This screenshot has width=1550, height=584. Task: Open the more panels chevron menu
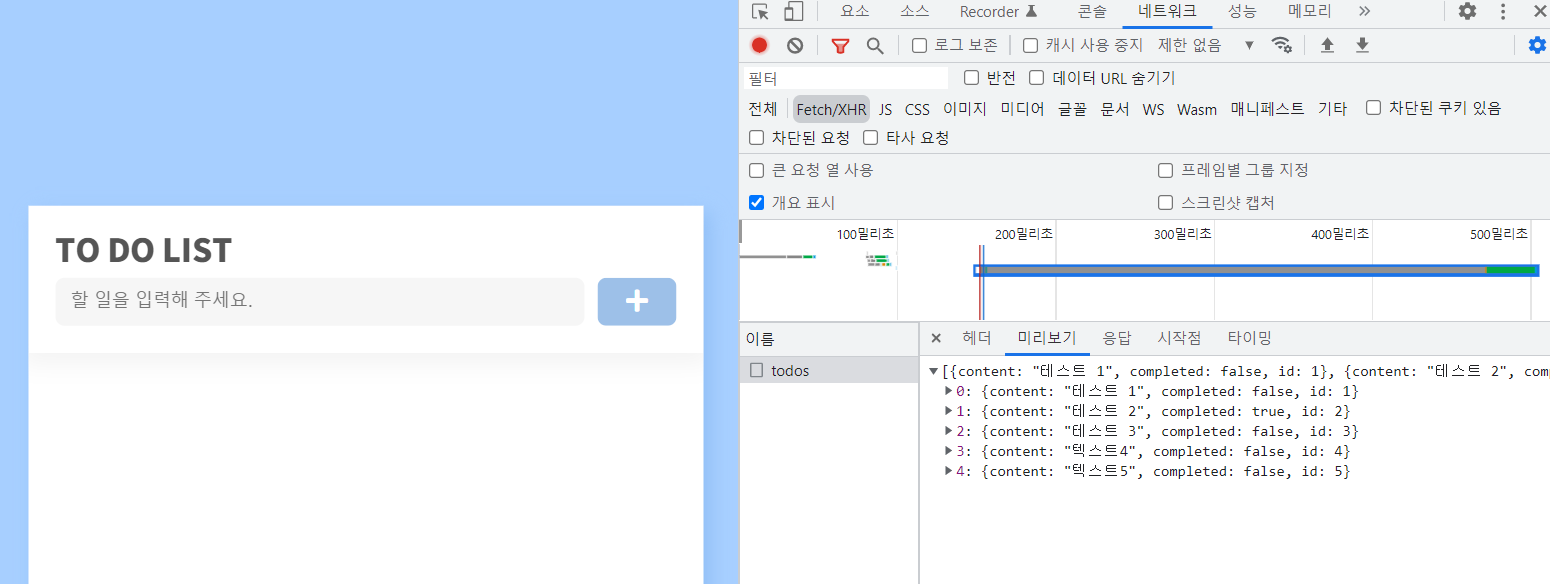(1364, 11)
